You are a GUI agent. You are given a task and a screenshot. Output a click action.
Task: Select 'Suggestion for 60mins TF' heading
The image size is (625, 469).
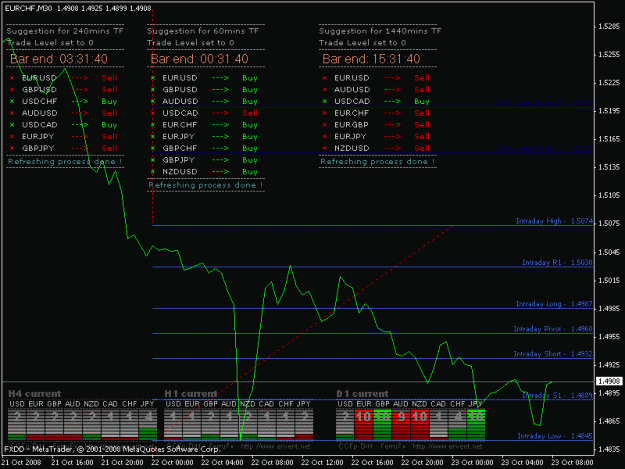point(203,31)
